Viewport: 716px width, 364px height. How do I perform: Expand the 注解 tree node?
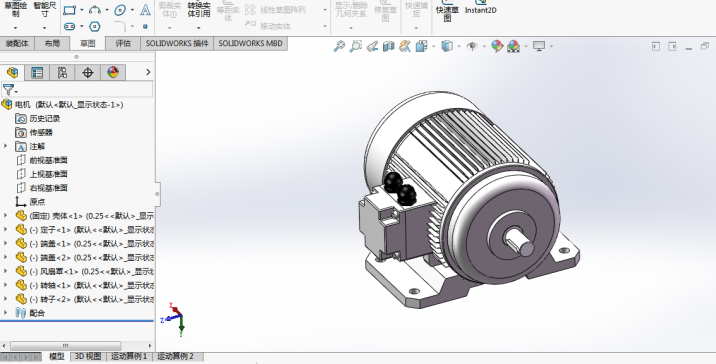click(5, 146)
